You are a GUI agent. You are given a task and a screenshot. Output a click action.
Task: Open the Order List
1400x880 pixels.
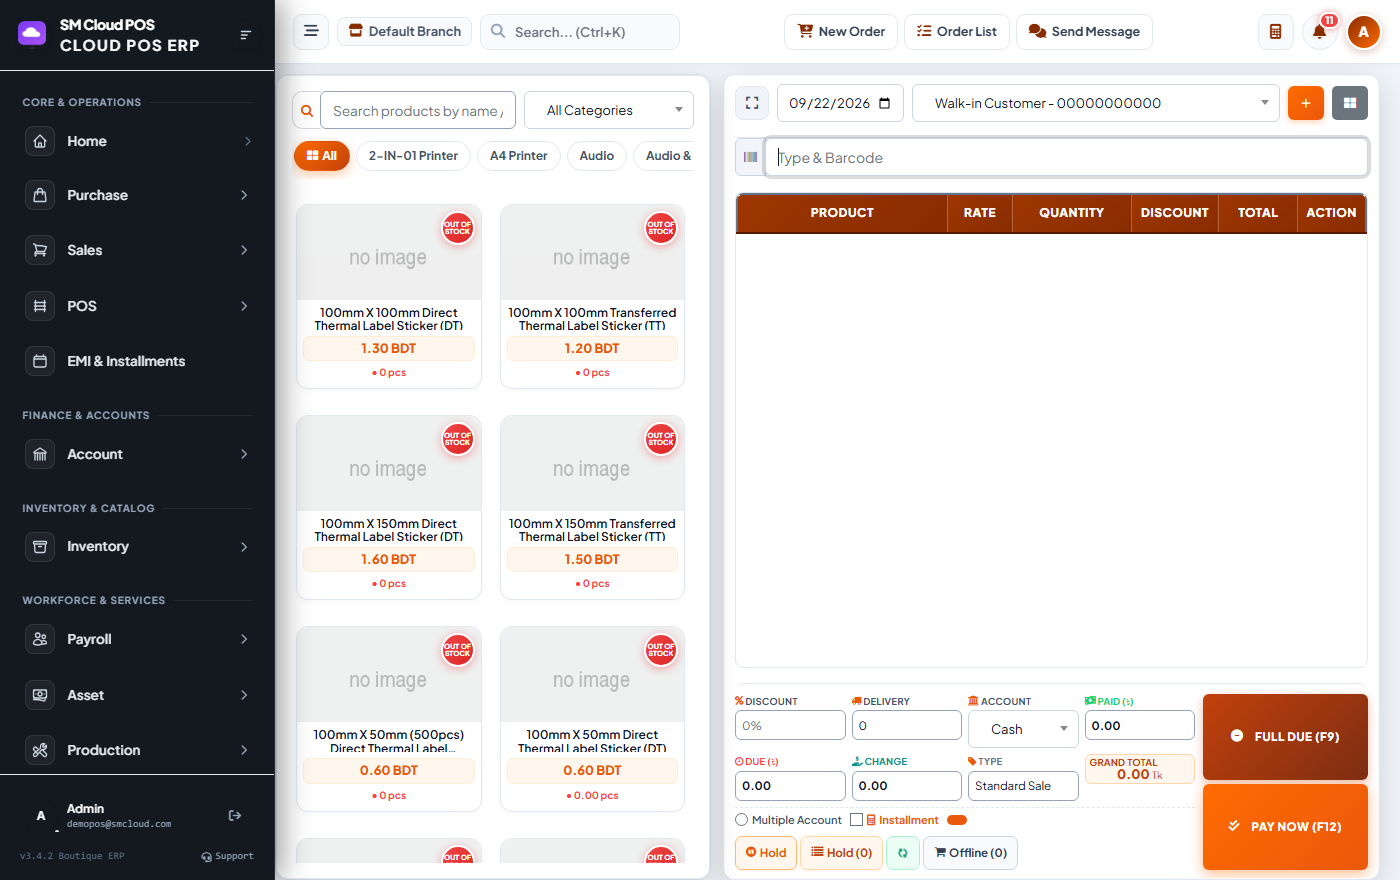[x=957, y=32]
